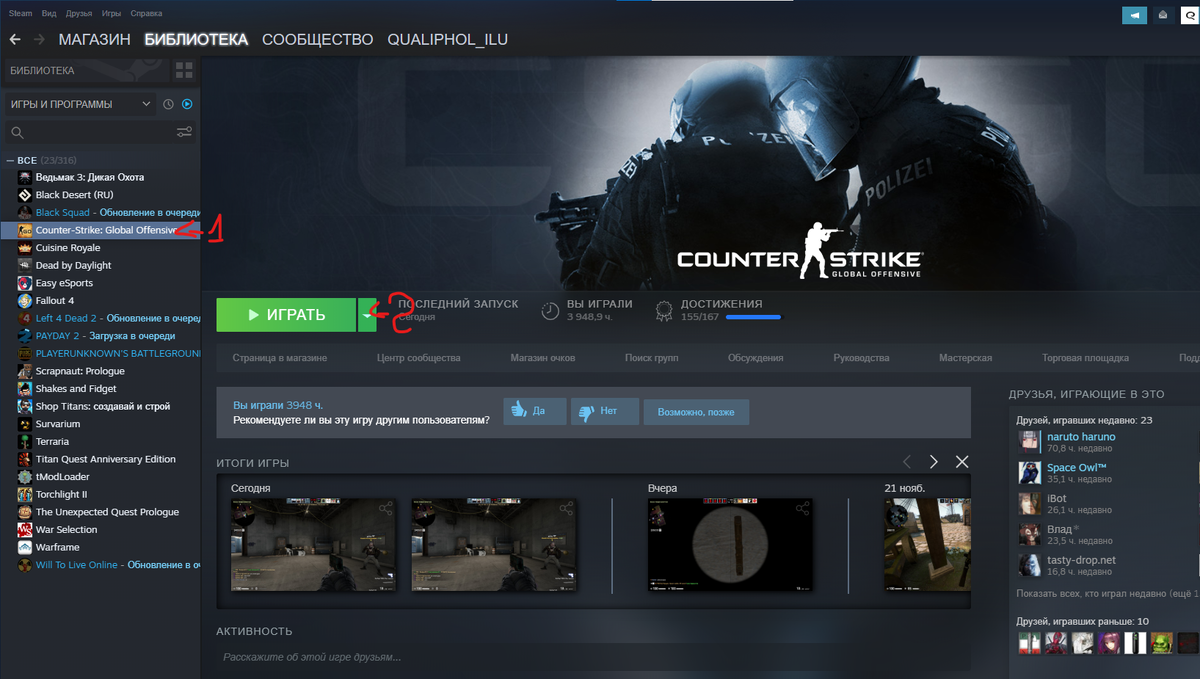Show previous game summary with left chevron
The width and height of the screenshot is (1200, 679).
tap(907, 462)
